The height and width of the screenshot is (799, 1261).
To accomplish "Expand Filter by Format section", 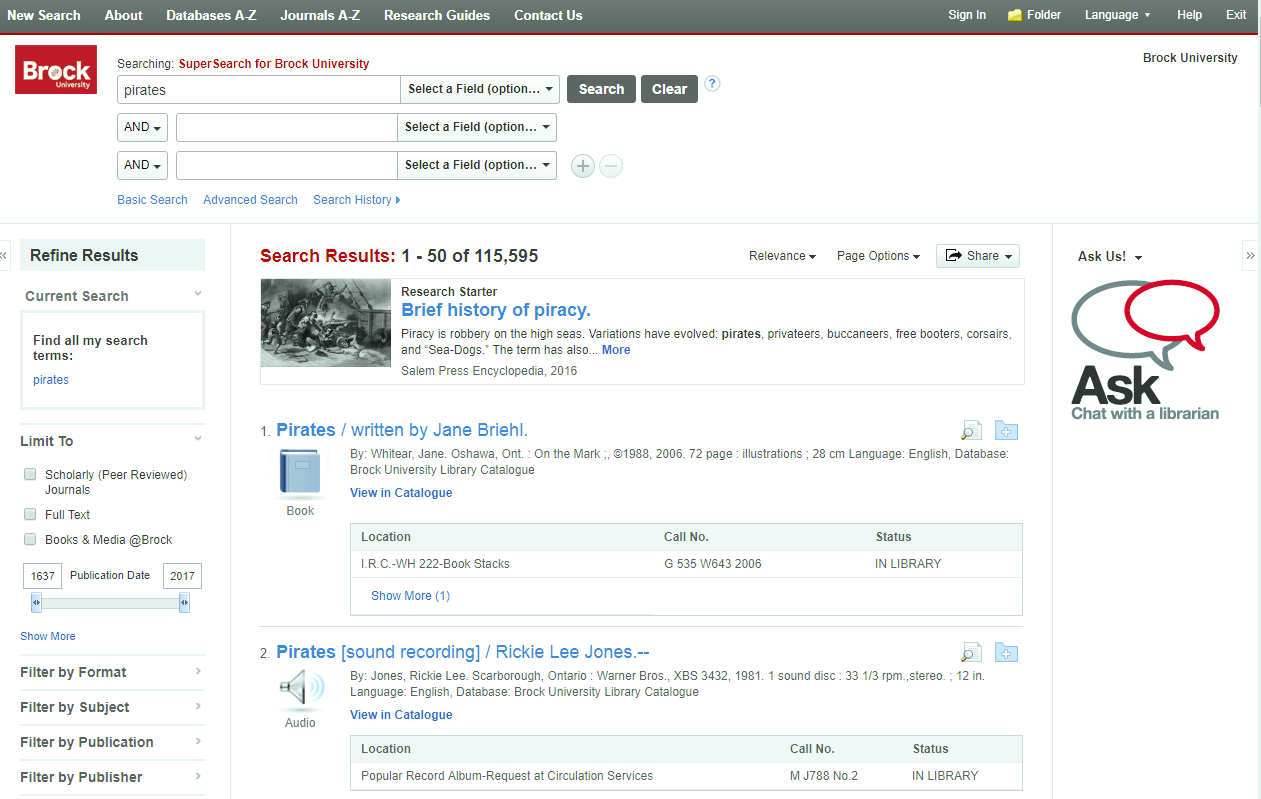I will click(112, 672).
